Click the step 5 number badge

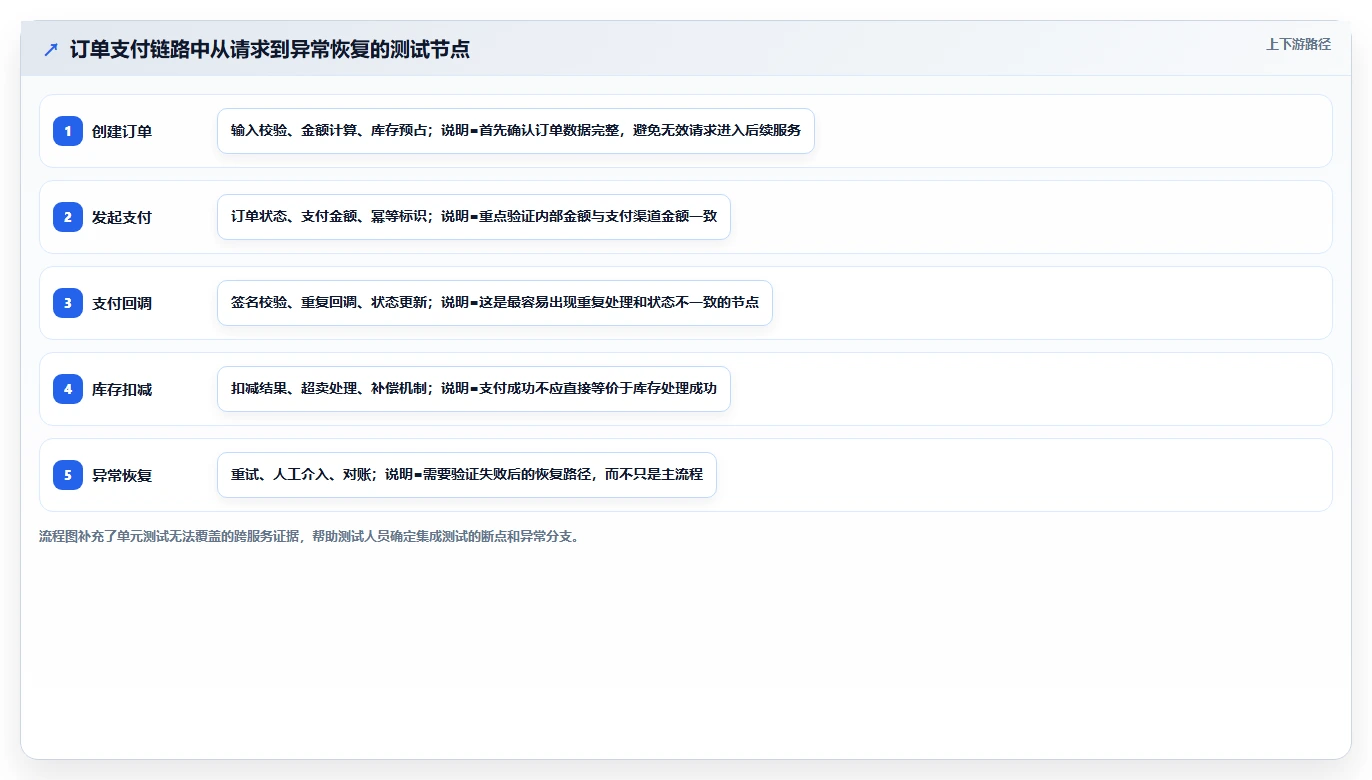68,475
